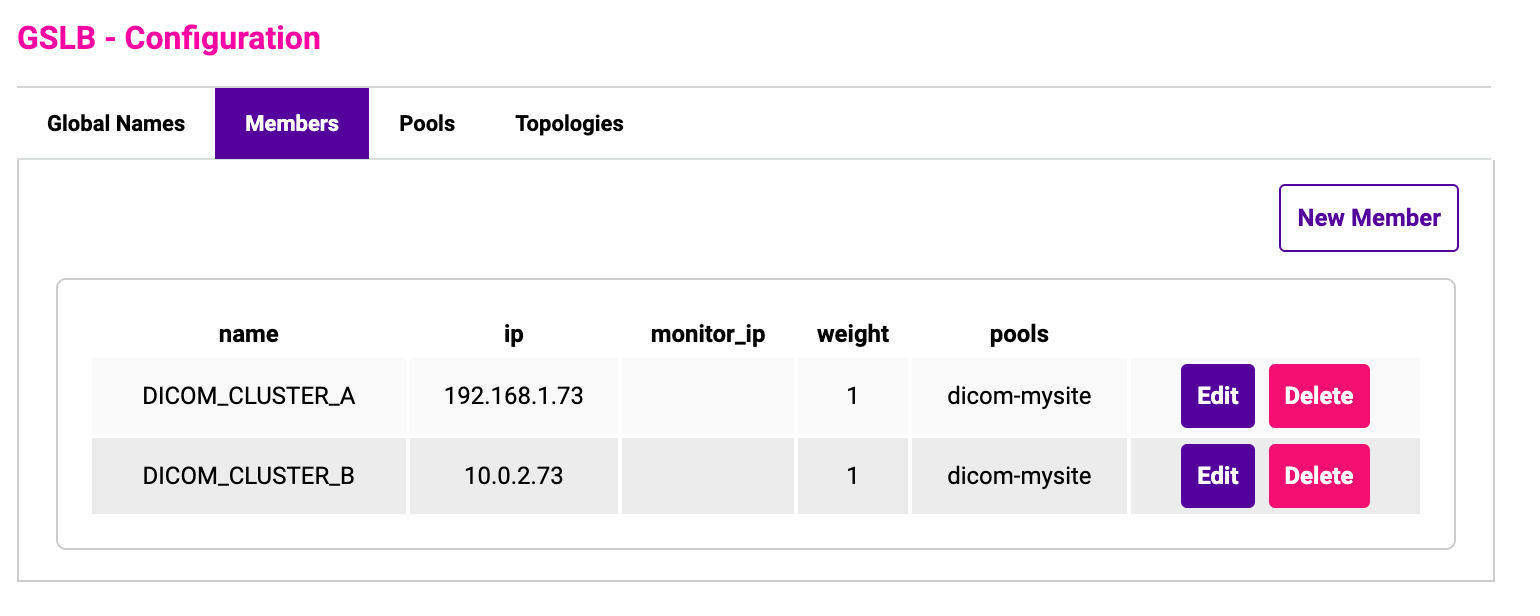Click the 10.0.2.73 IP address cell
Screen dimensions: 1540x616
coord(514,476)
